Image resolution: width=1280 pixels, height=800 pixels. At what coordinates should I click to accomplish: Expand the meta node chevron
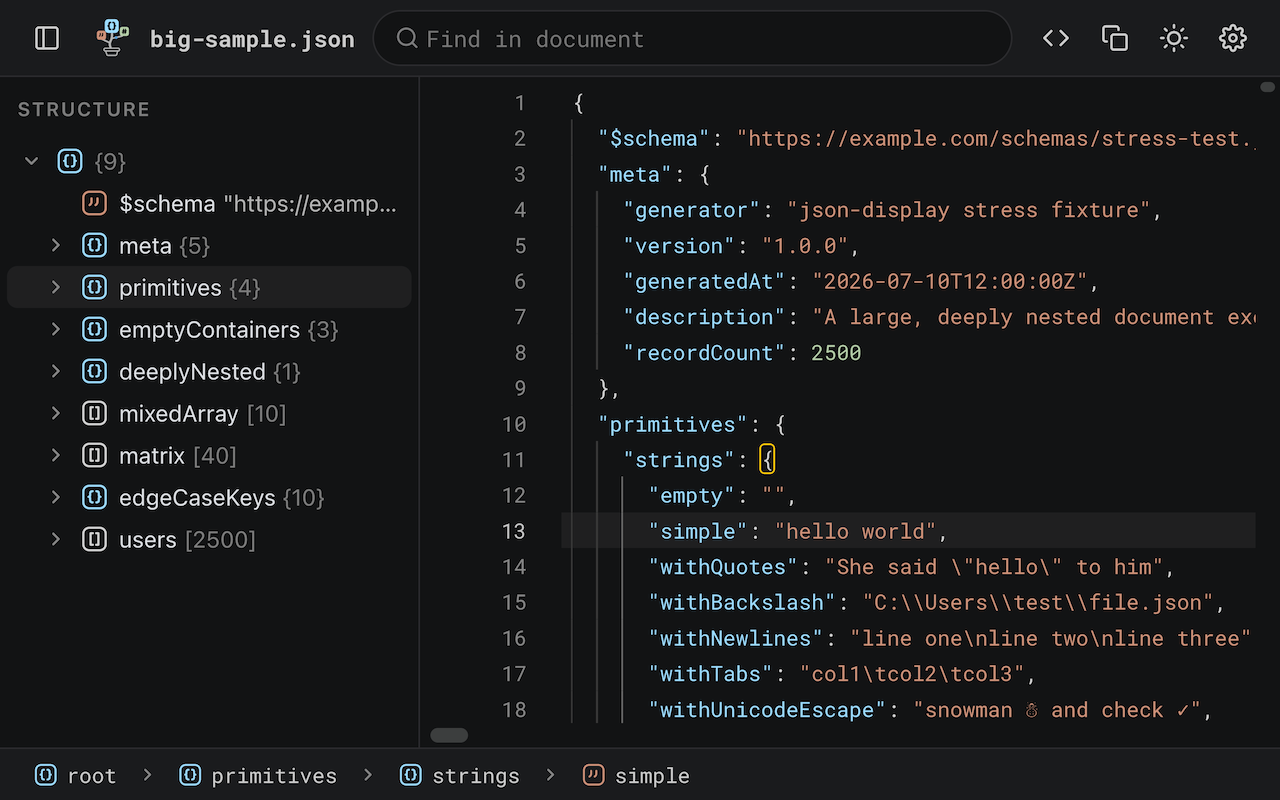point(56,245)
